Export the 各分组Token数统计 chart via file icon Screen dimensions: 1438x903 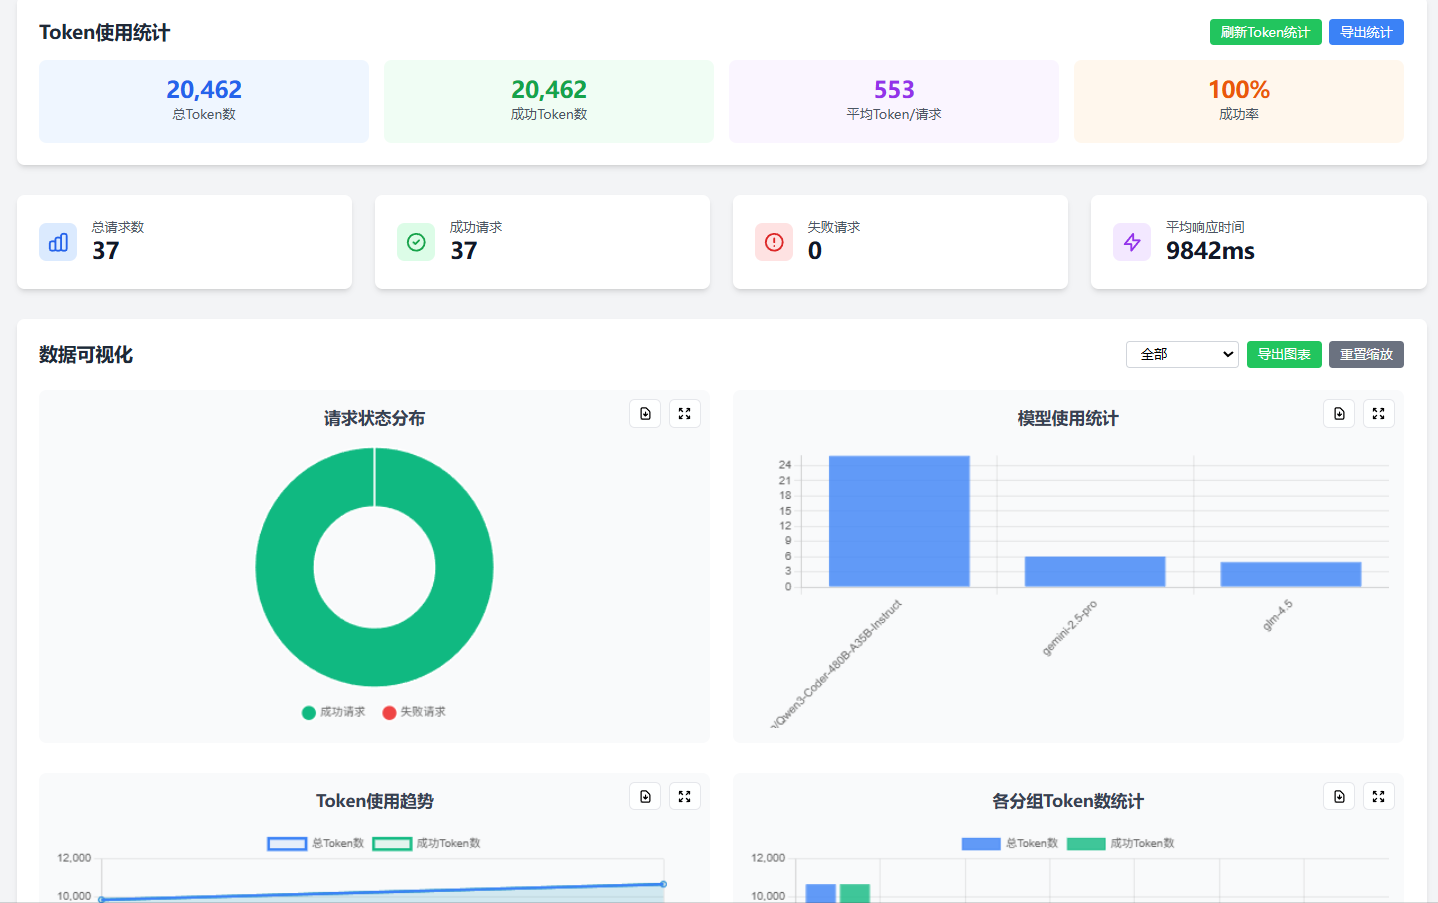pyautogui.click(x=1339, y=796)
